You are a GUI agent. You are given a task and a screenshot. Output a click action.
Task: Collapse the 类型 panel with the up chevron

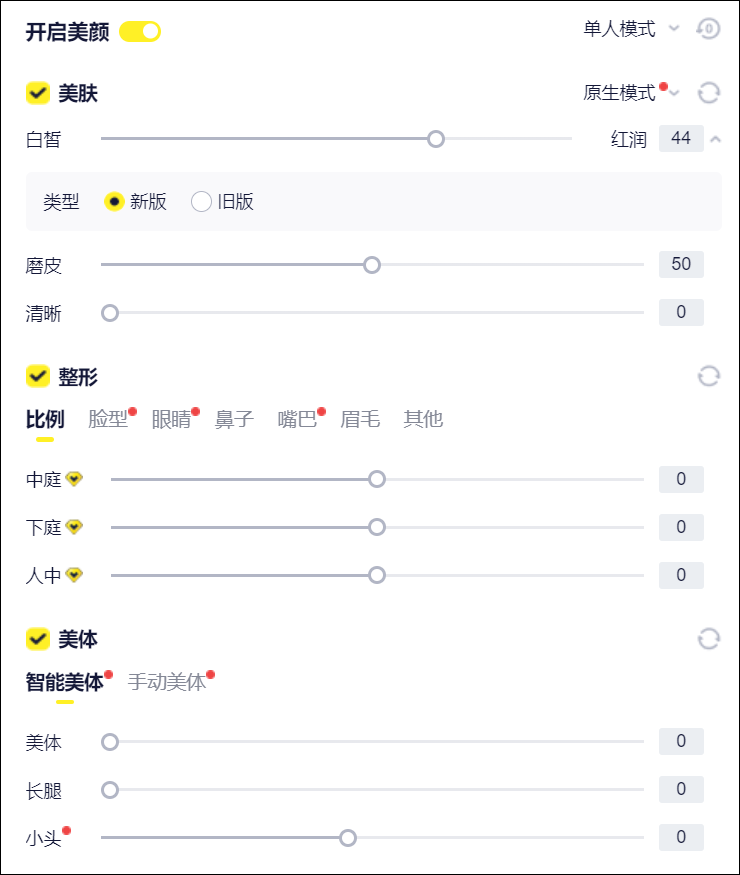(x=715, y=139)
